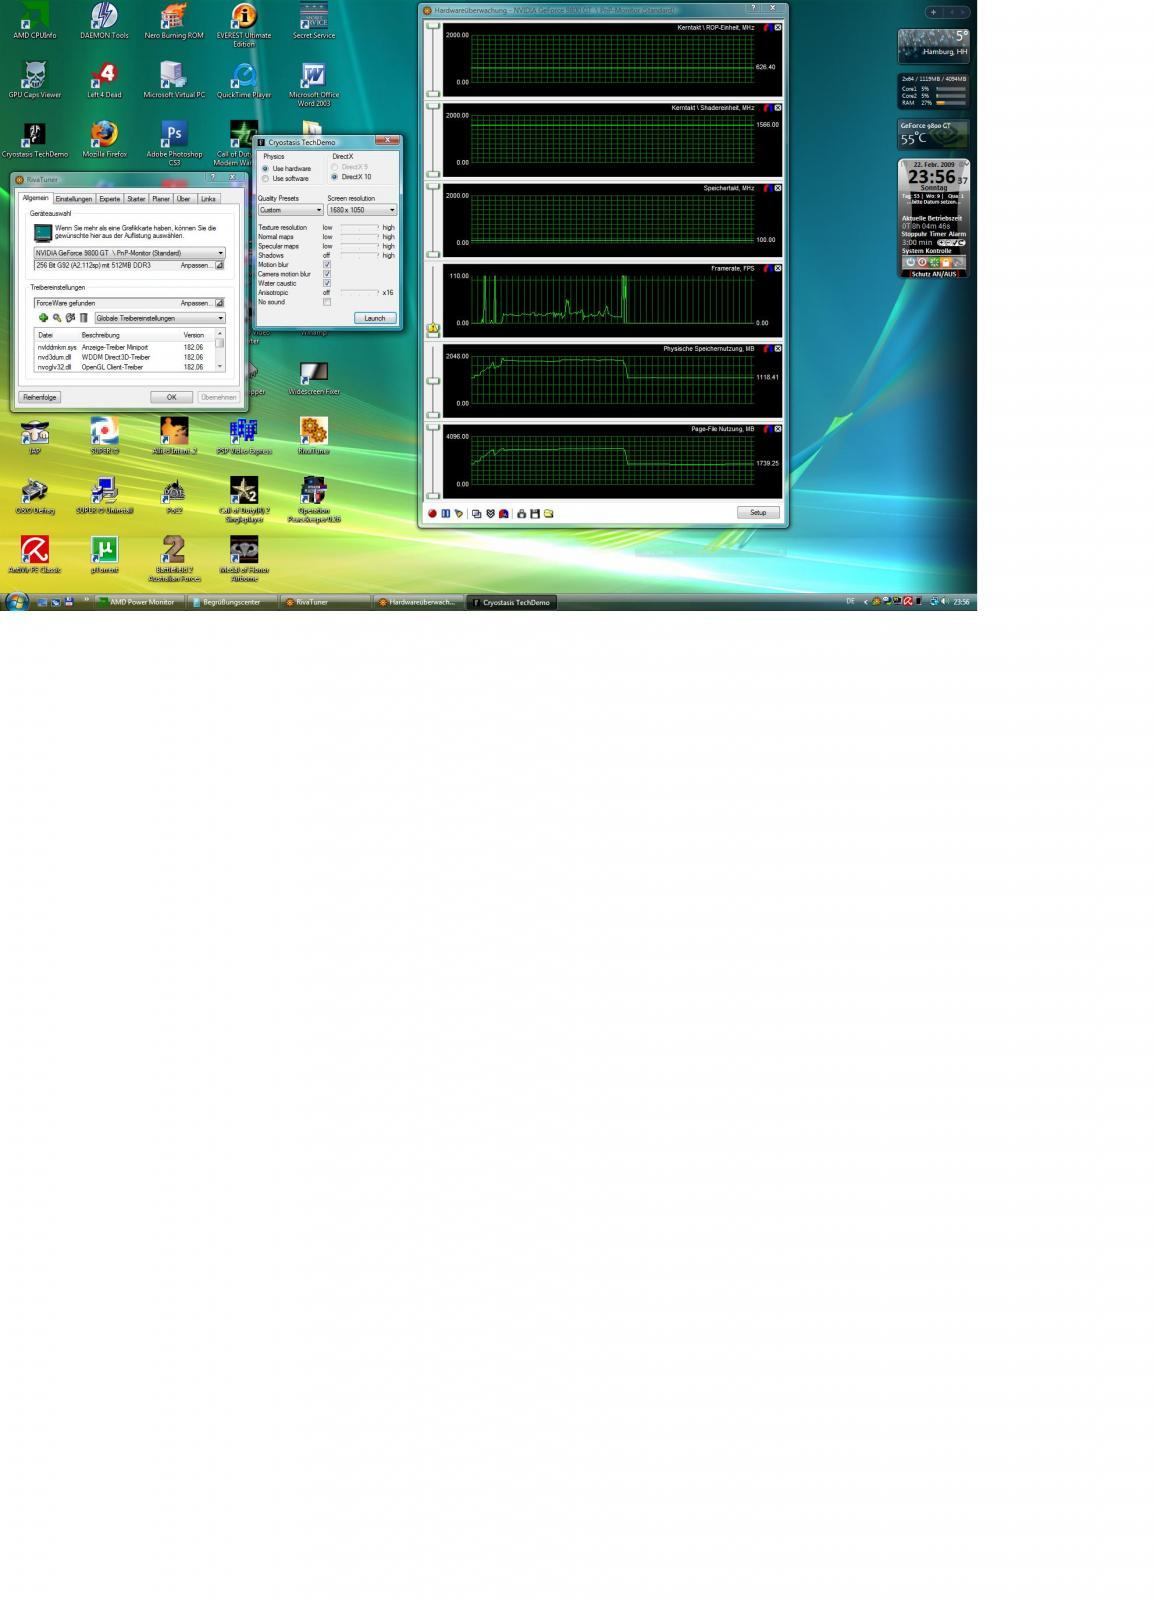
Task: Click the Windows Start orb
Action: pyautogui.click(x=17, y=601)
